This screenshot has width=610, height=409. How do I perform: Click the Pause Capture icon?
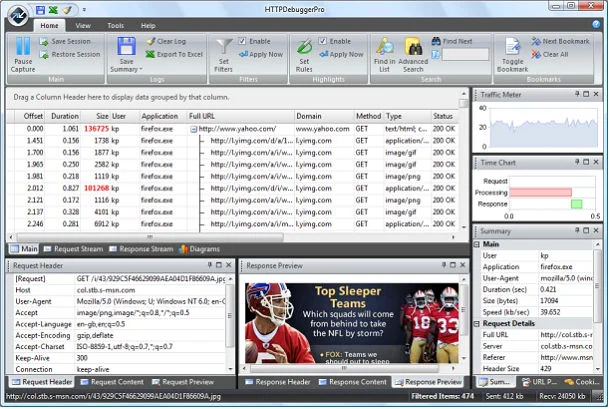coord(22,45)
